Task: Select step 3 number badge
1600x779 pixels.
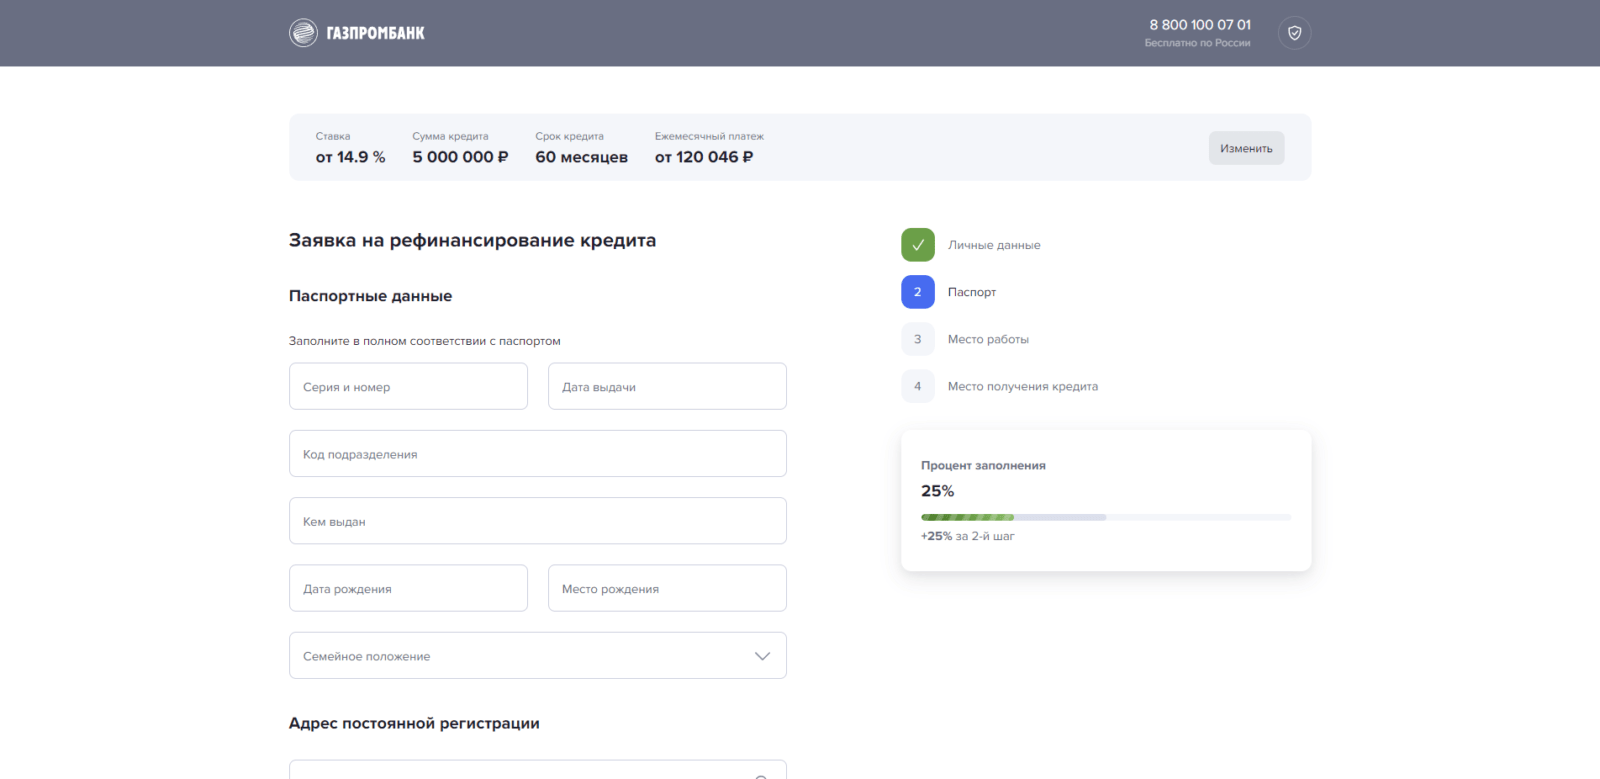Action: tap(917, 339)
